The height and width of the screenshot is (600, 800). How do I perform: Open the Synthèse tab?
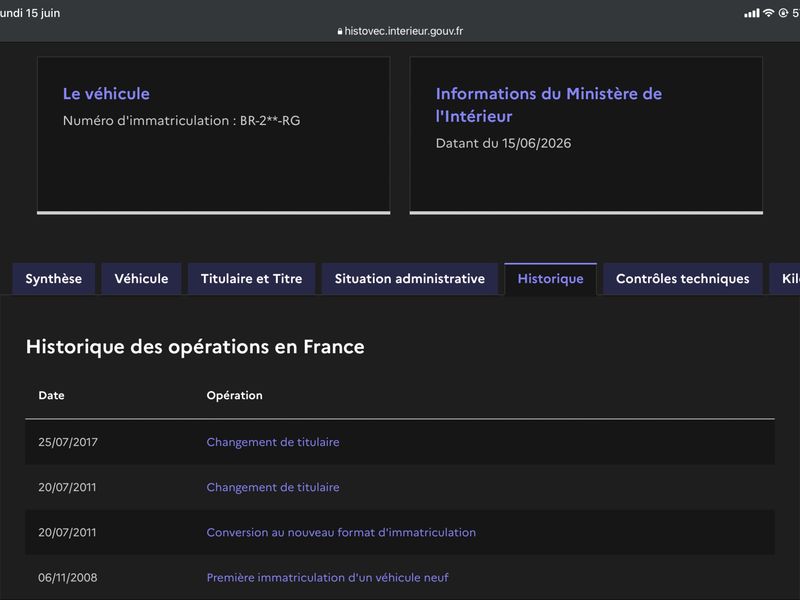pos(54,279)
